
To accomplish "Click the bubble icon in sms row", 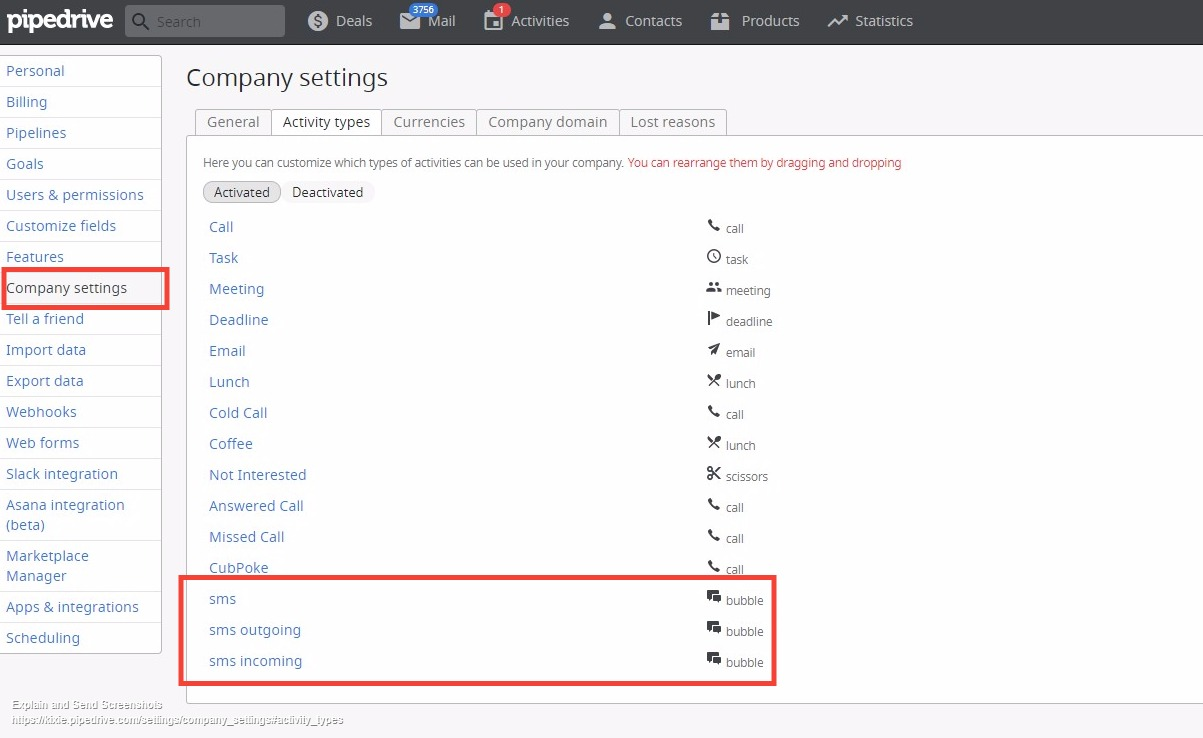I will point(714,599).
